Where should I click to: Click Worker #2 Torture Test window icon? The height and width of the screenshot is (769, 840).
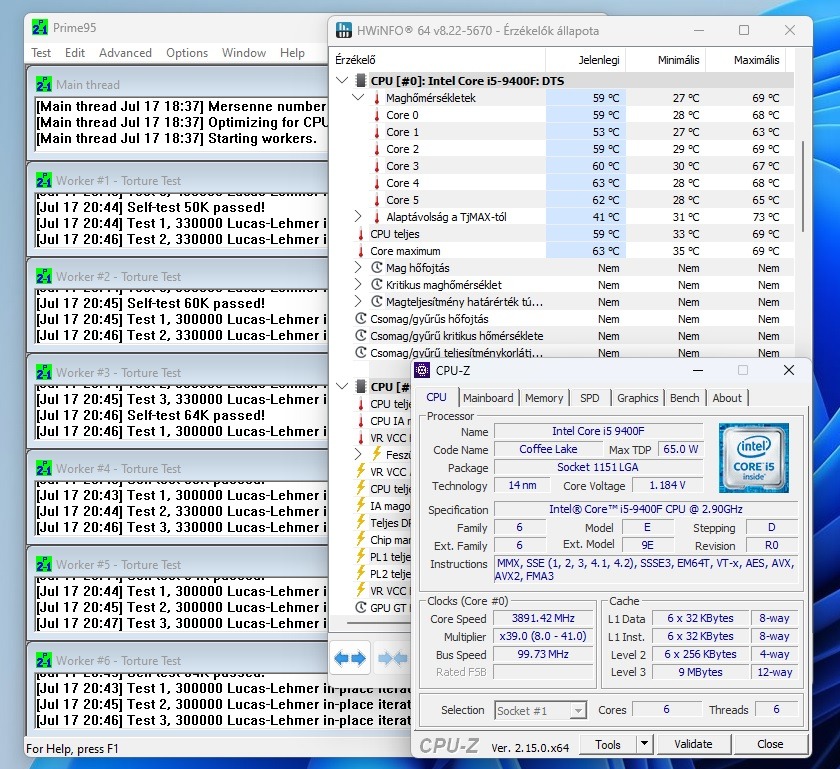point(44,277)
